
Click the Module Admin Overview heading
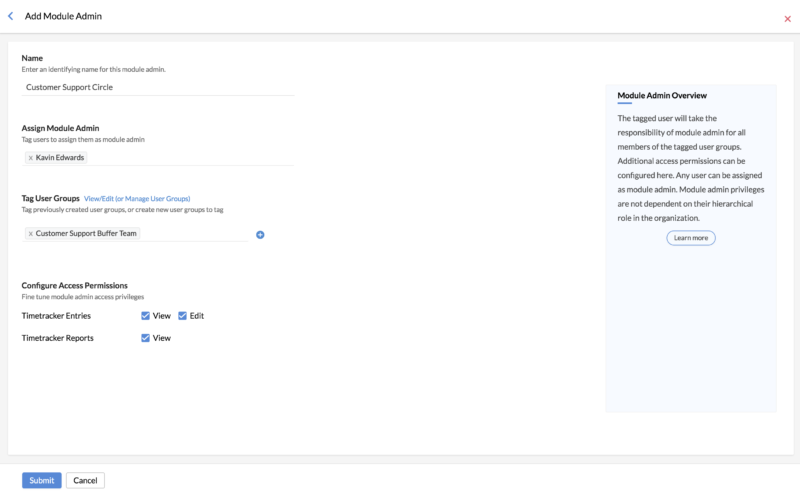pos(662,95)
